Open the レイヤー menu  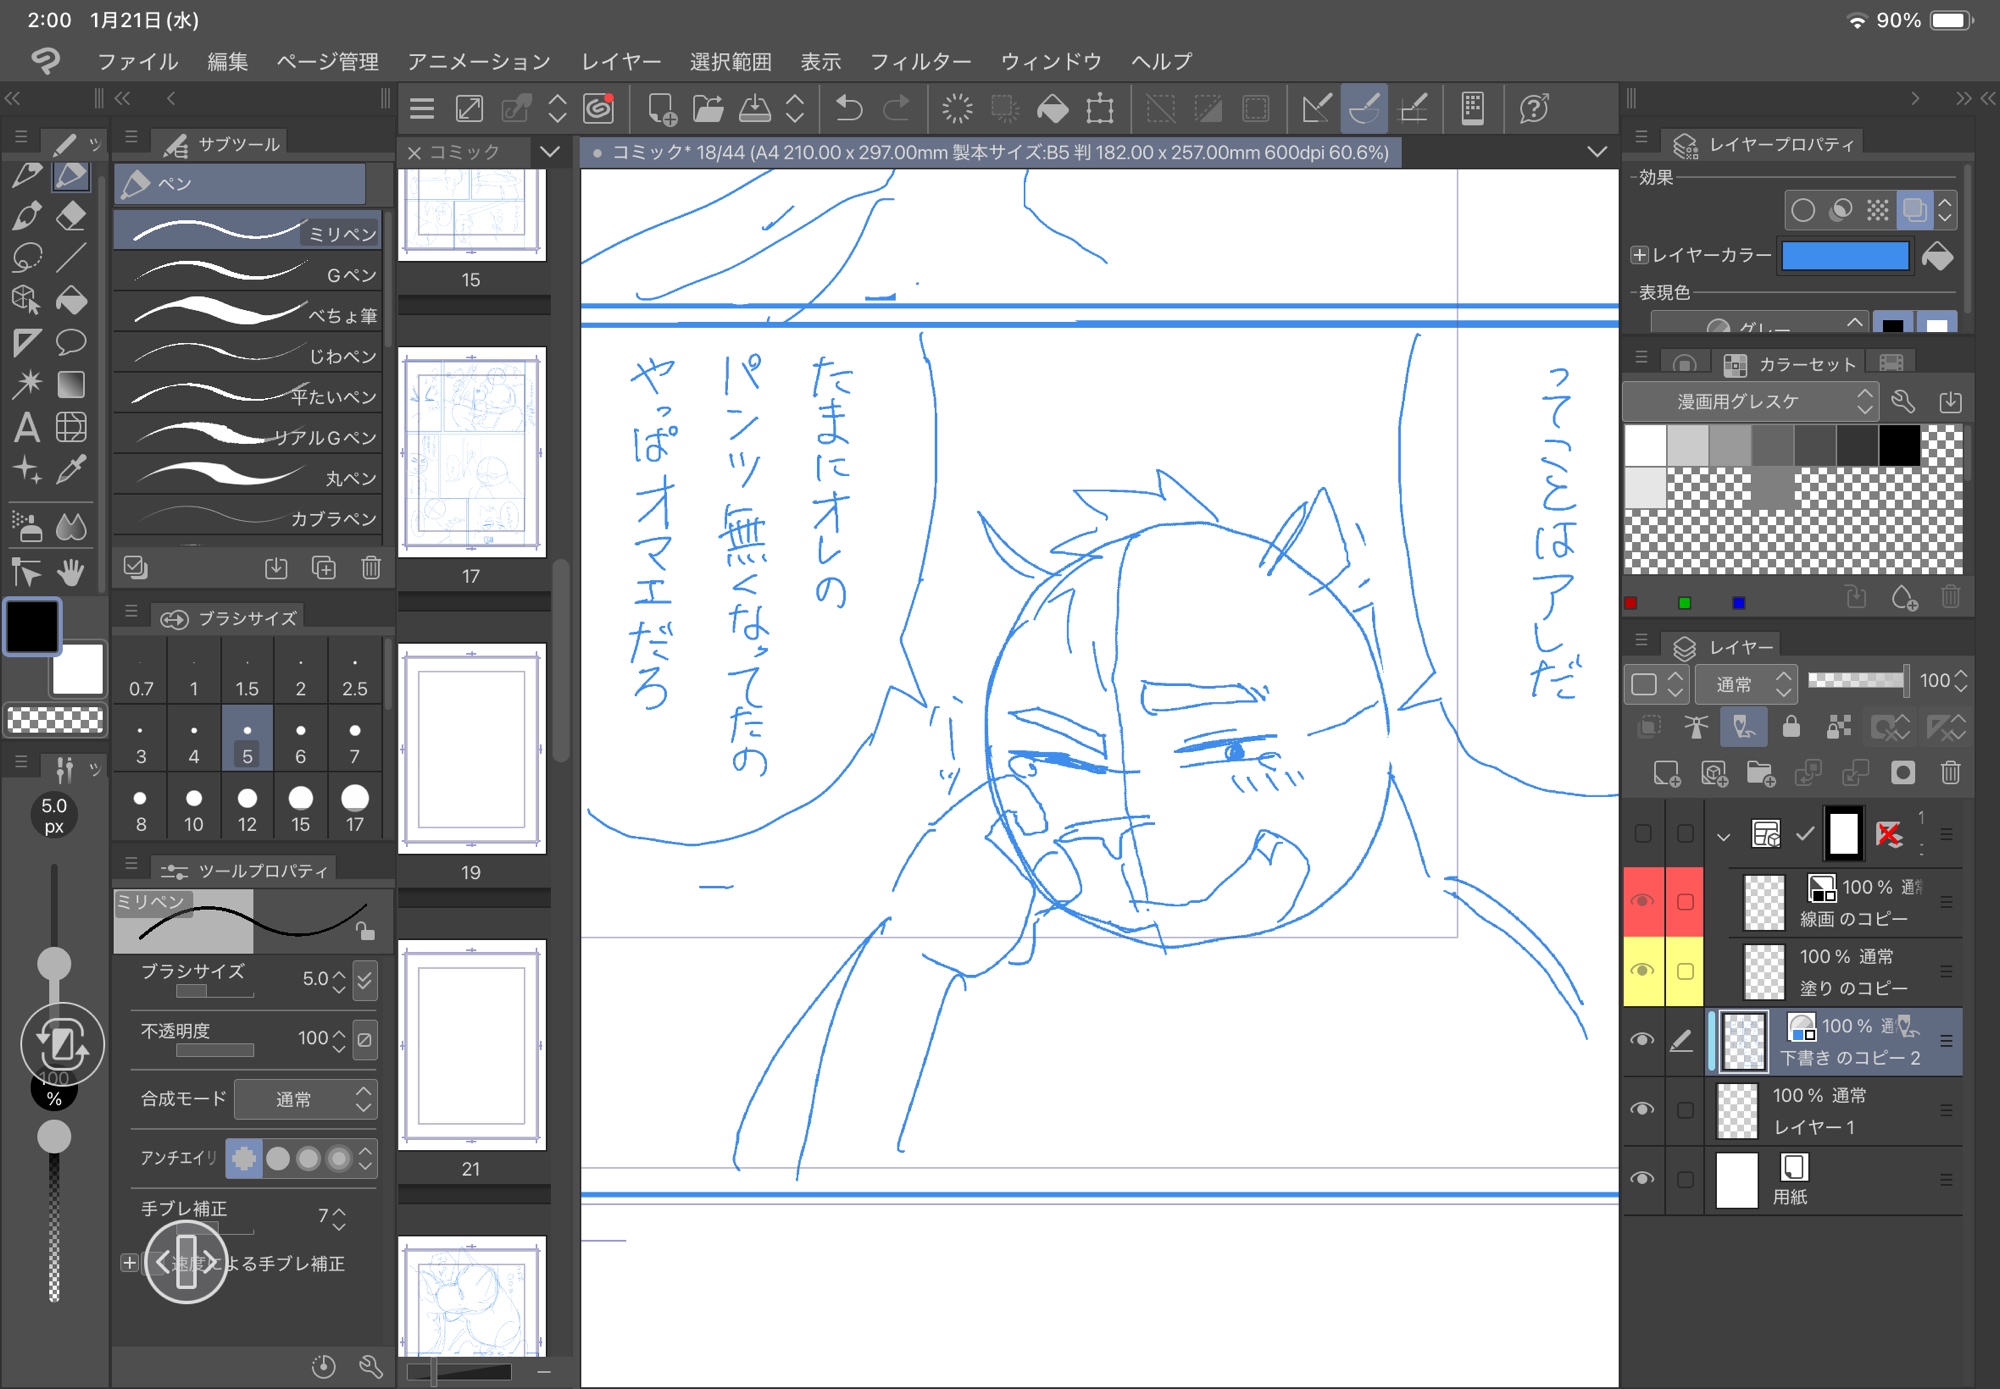tap(621, 62)
